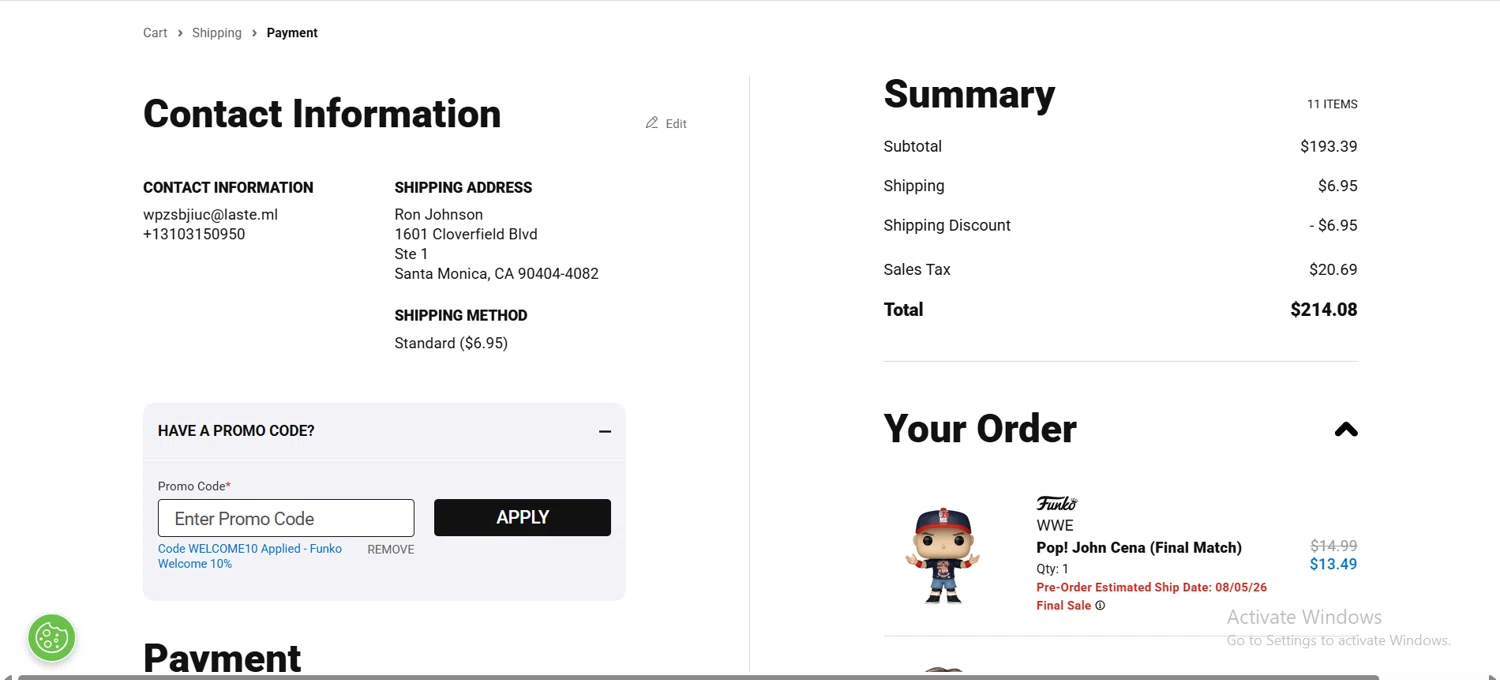
Task: Click the breadcrumb arrow after Cart
Action: click(x=180, y=33)
